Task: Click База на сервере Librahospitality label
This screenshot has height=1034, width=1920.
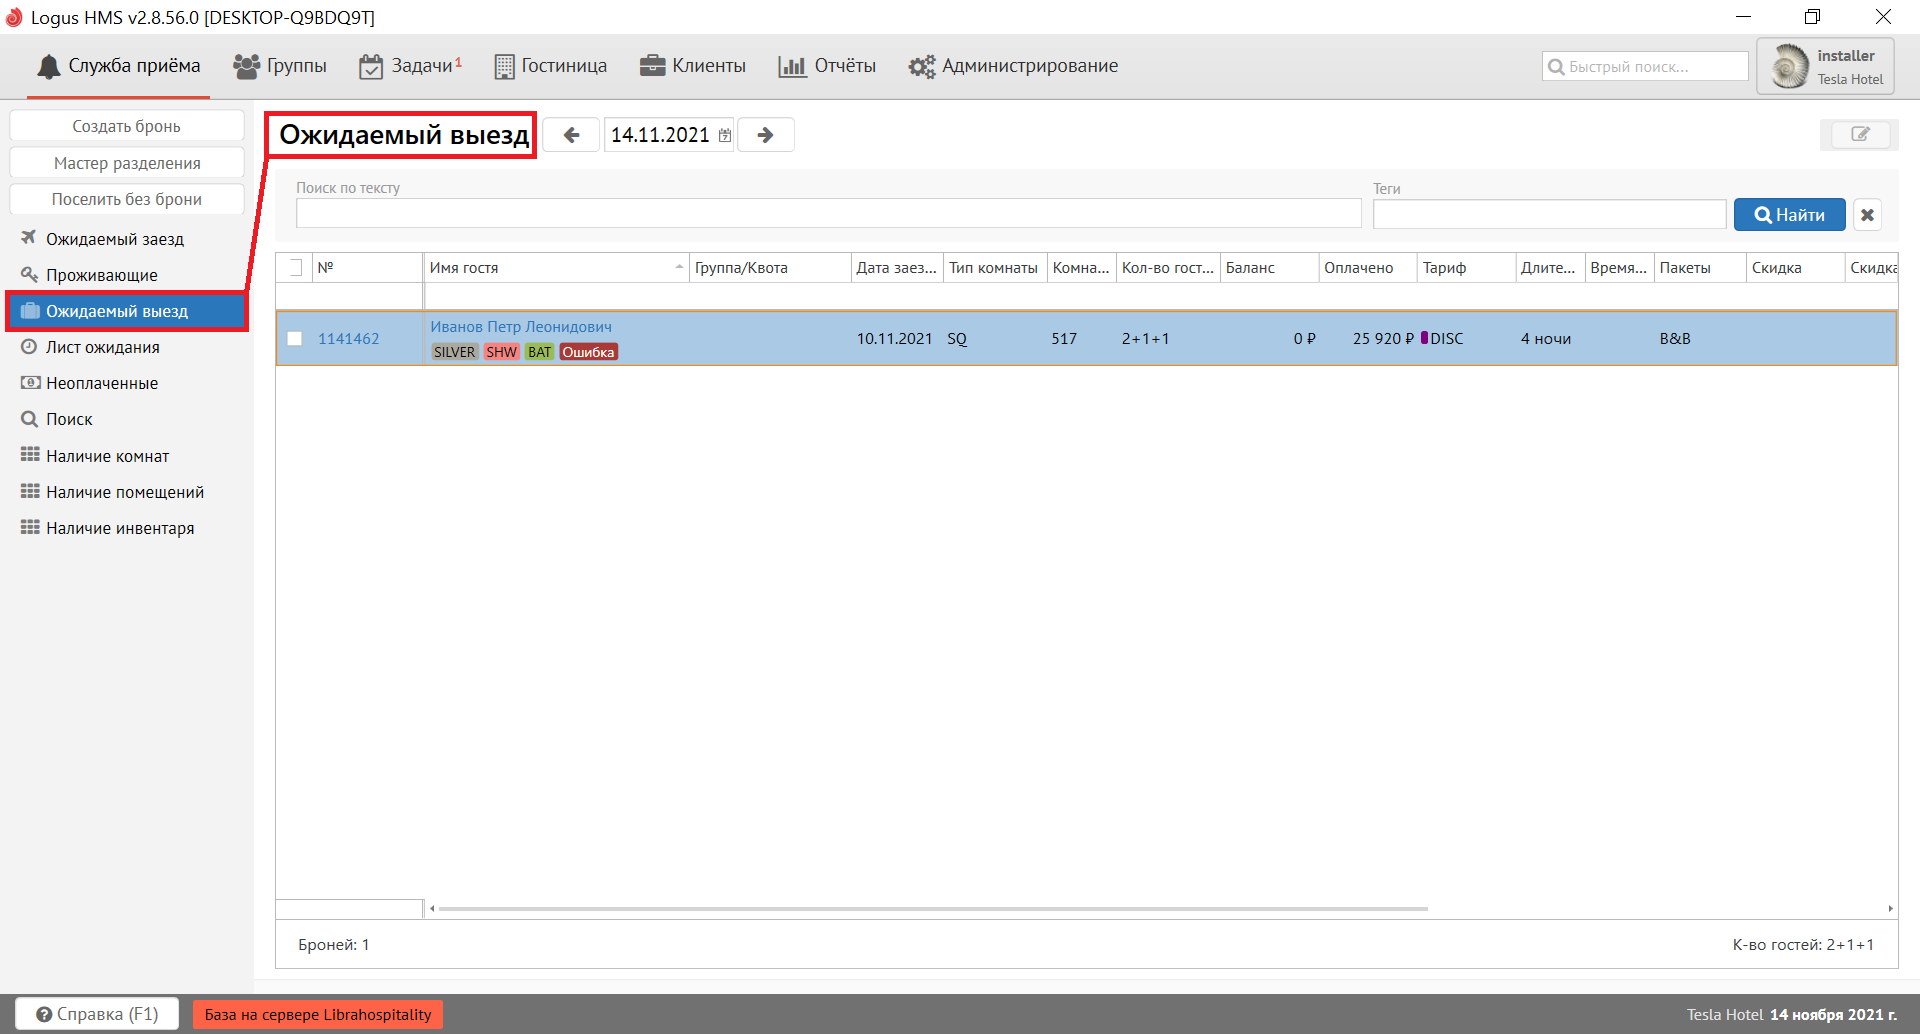Action: [x=318, y=1015]
